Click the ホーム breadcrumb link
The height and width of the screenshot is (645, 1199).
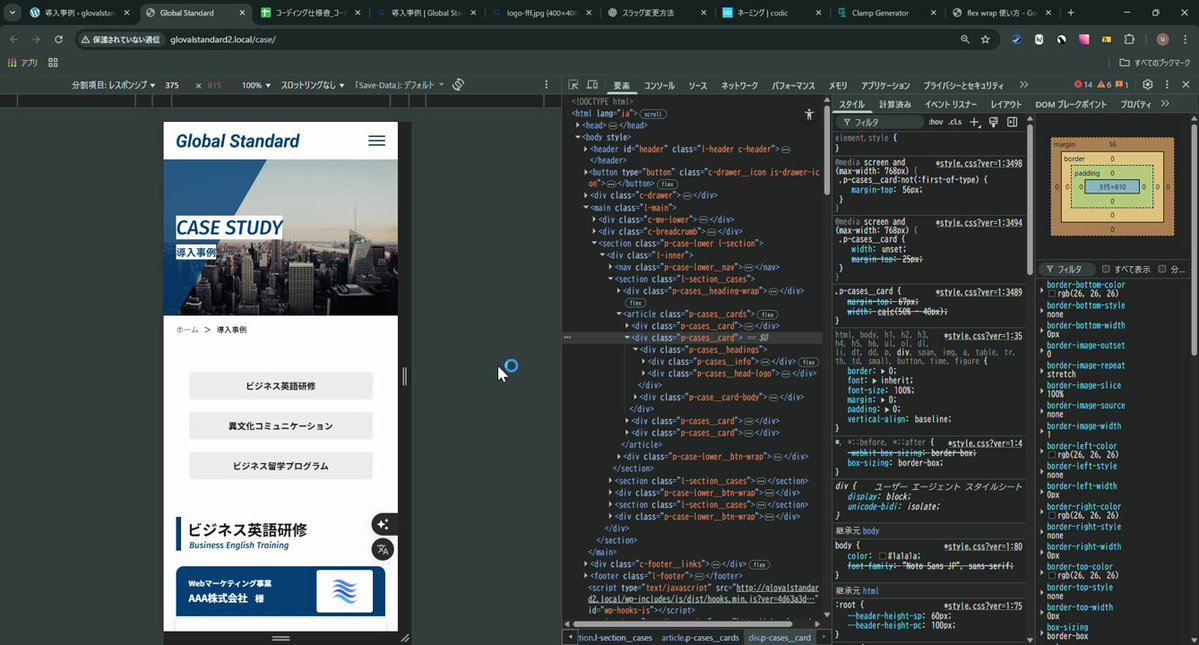click(x=187, y=329)
